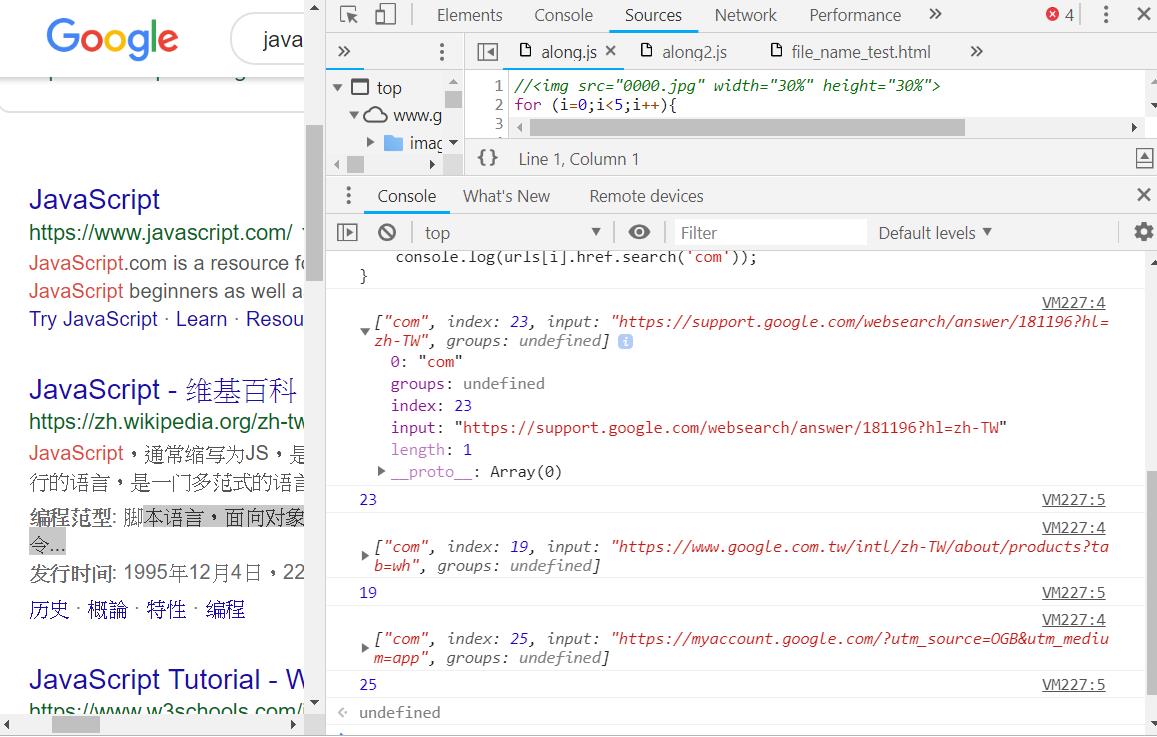
Task: Expand the Sources navigator tabs chevron
Action: click(x=344, y=52)
